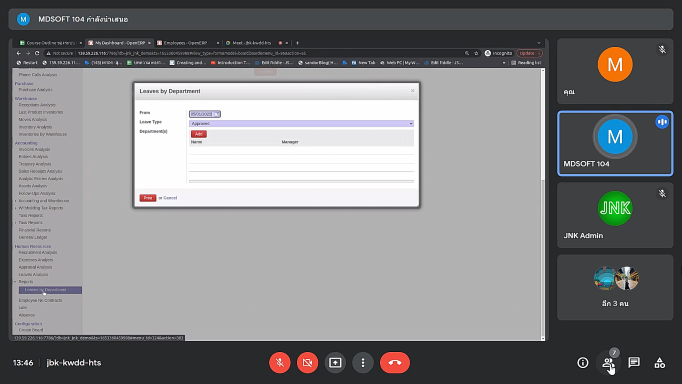
Task: Click the browser address bar URL
Action: [191, 53]
